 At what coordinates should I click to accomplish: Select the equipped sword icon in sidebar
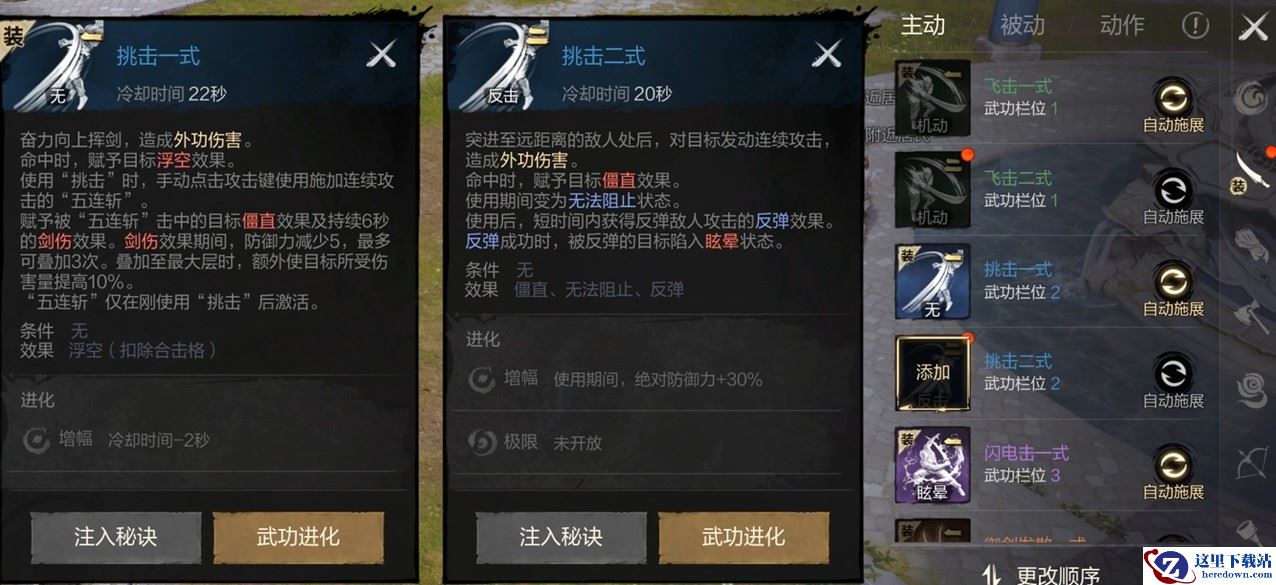(1252, 170)
